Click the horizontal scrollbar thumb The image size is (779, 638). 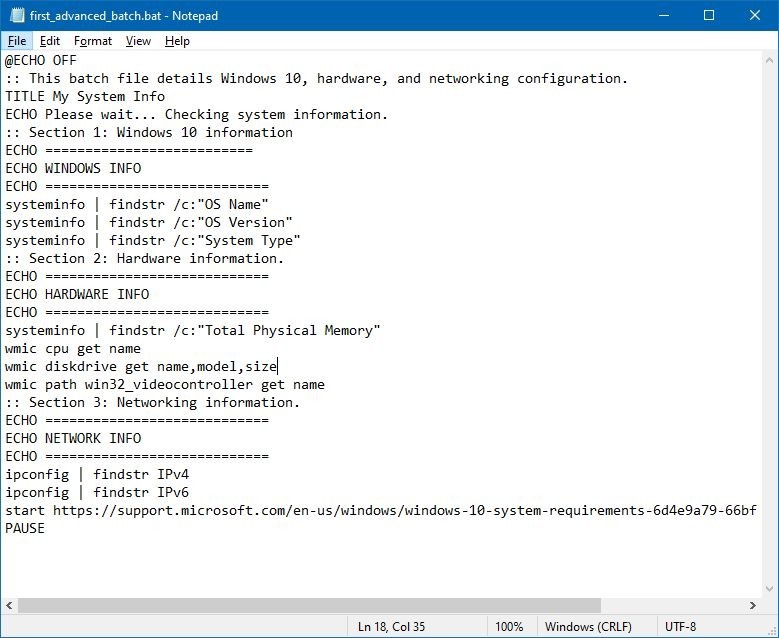click(x=309, y=605)
